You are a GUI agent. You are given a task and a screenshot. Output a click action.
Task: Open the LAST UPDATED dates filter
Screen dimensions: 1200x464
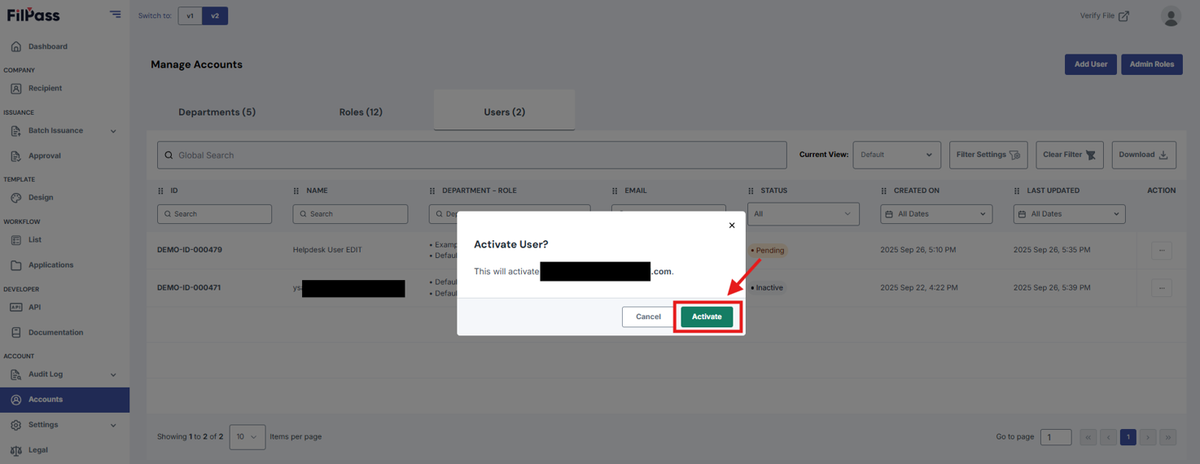coord(1070,214)
